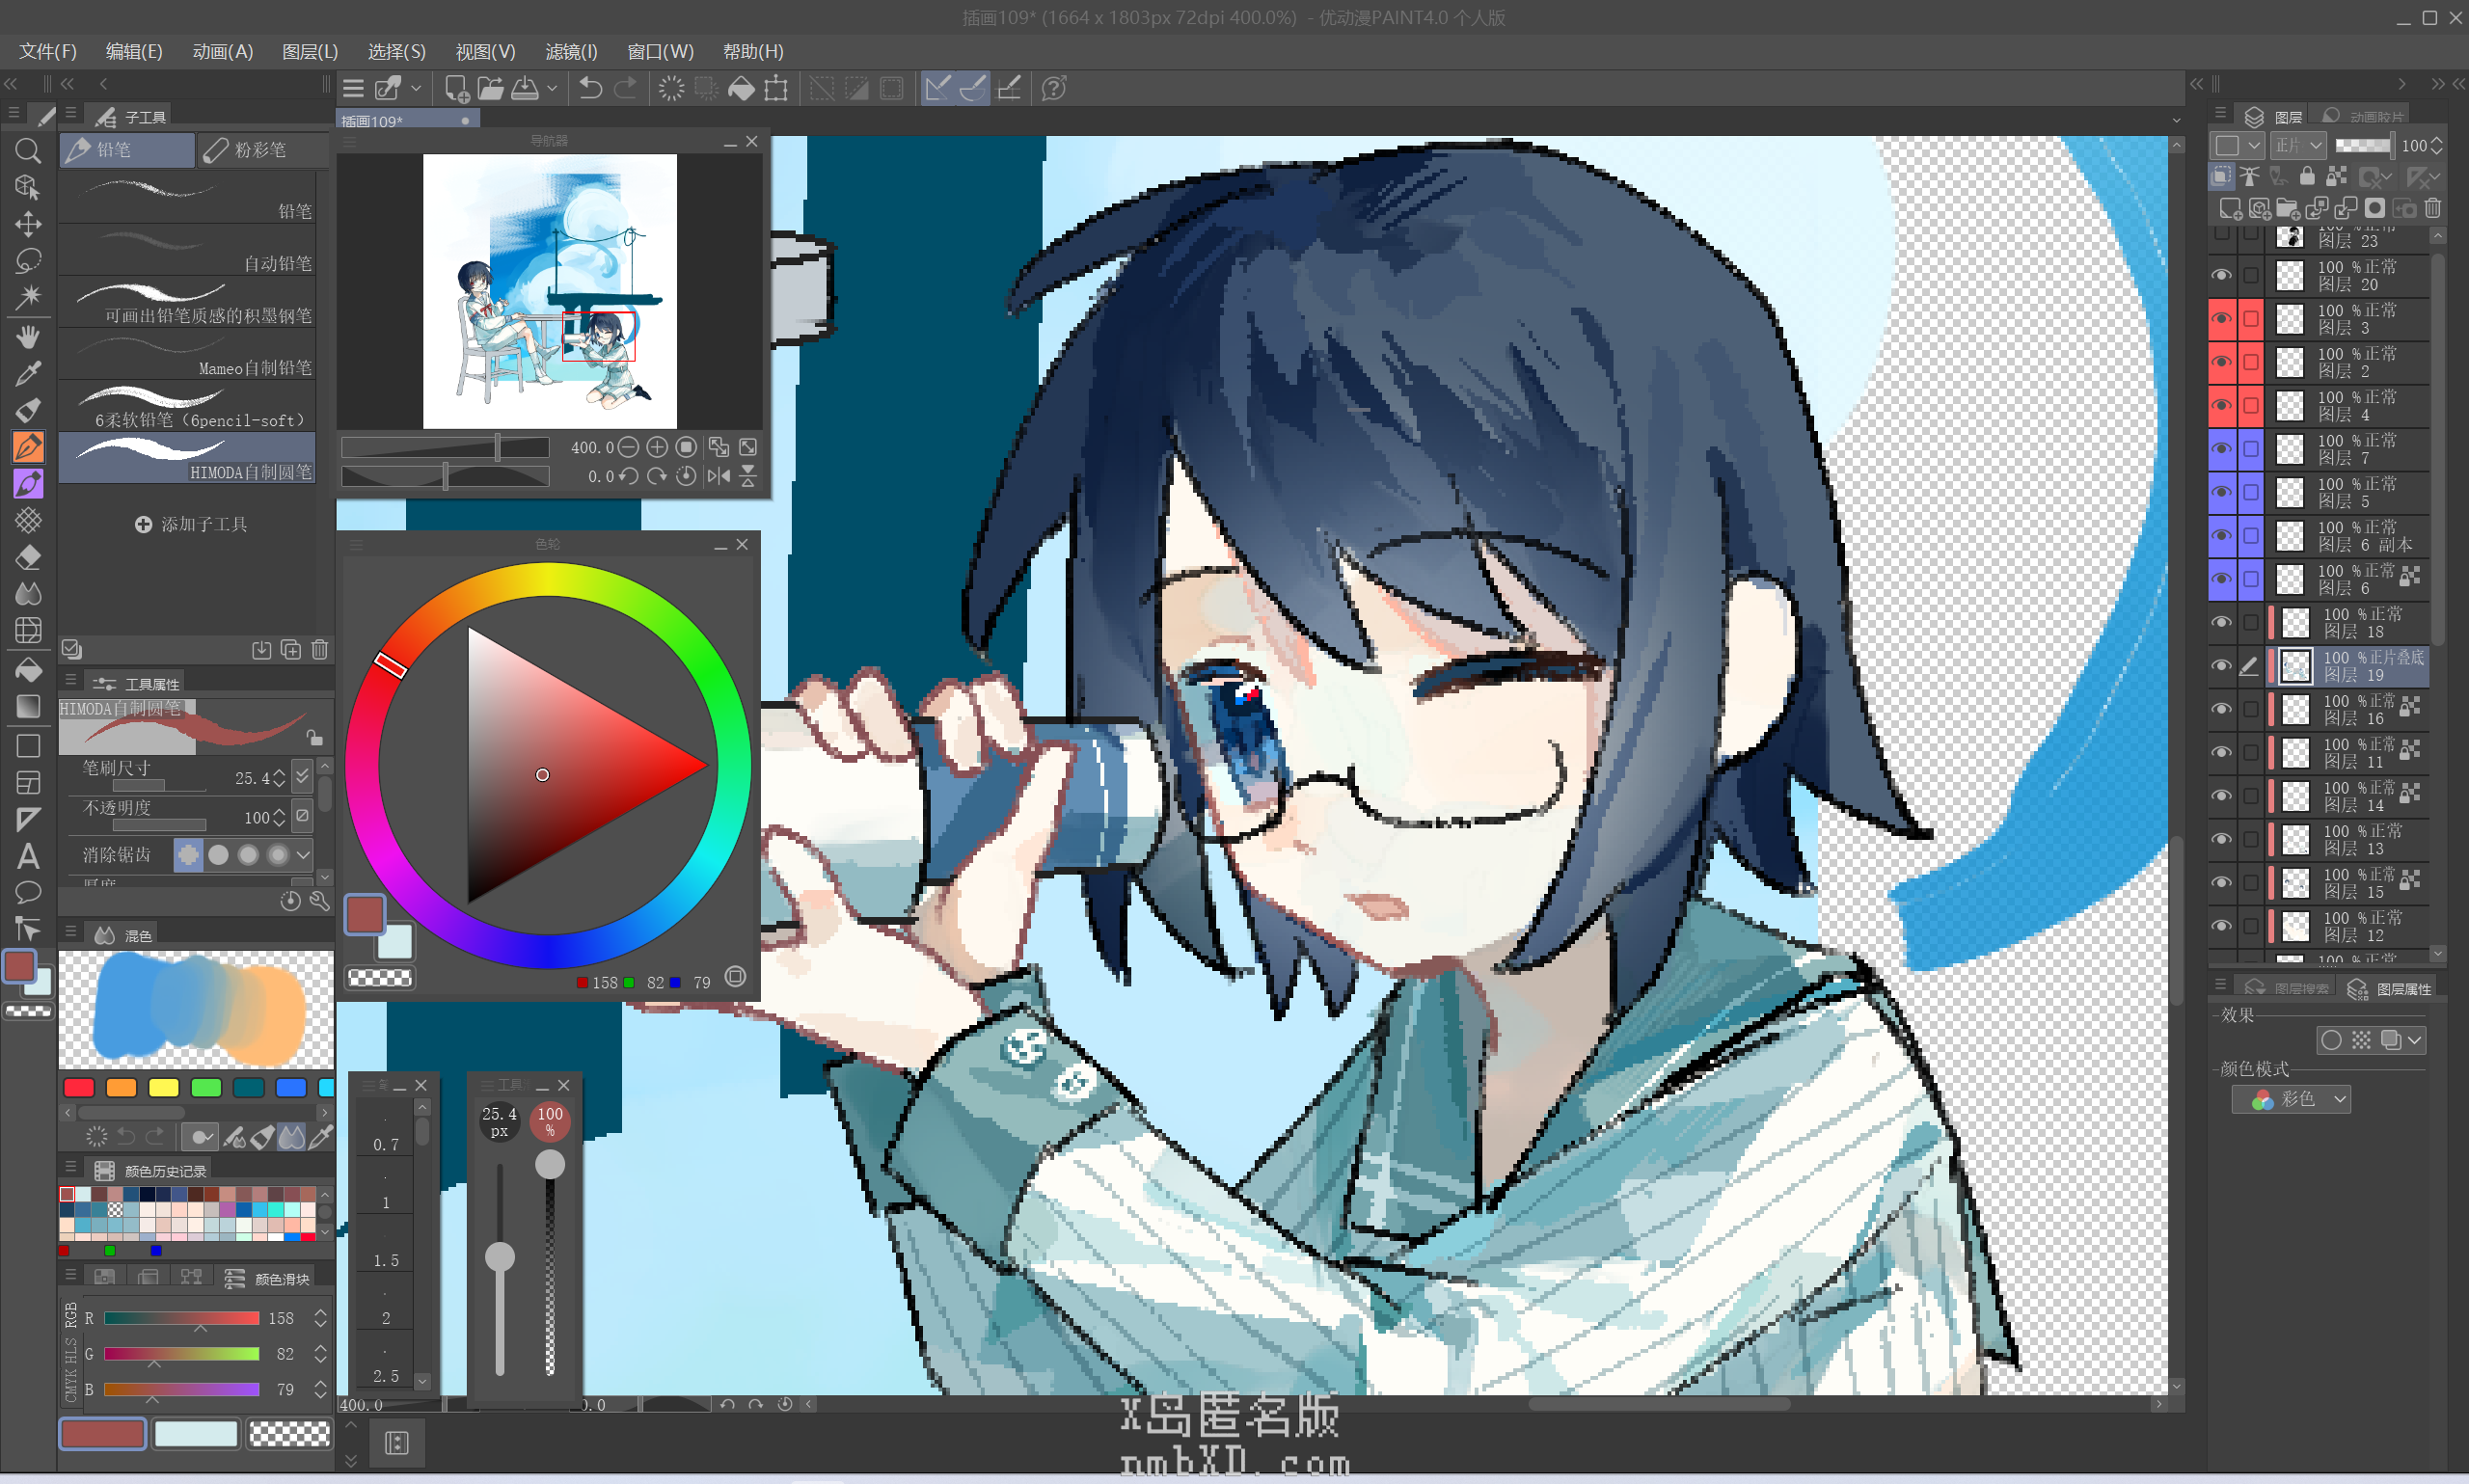The width and height of the screenshot is (2469, 1484).
Task: Hide layer 12 using eye icon
Action: tap(2221, 926)
